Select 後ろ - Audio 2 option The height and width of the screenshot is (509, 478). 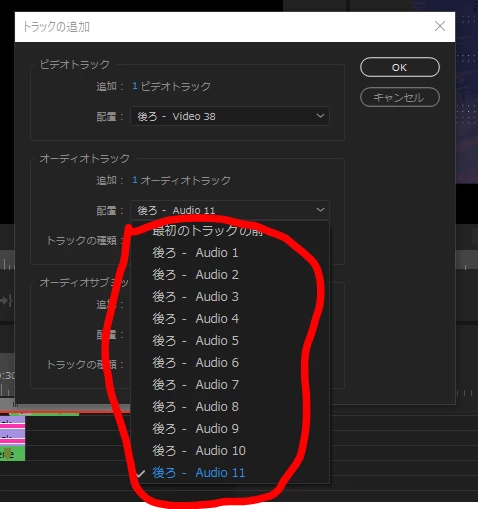click(230, 275)
